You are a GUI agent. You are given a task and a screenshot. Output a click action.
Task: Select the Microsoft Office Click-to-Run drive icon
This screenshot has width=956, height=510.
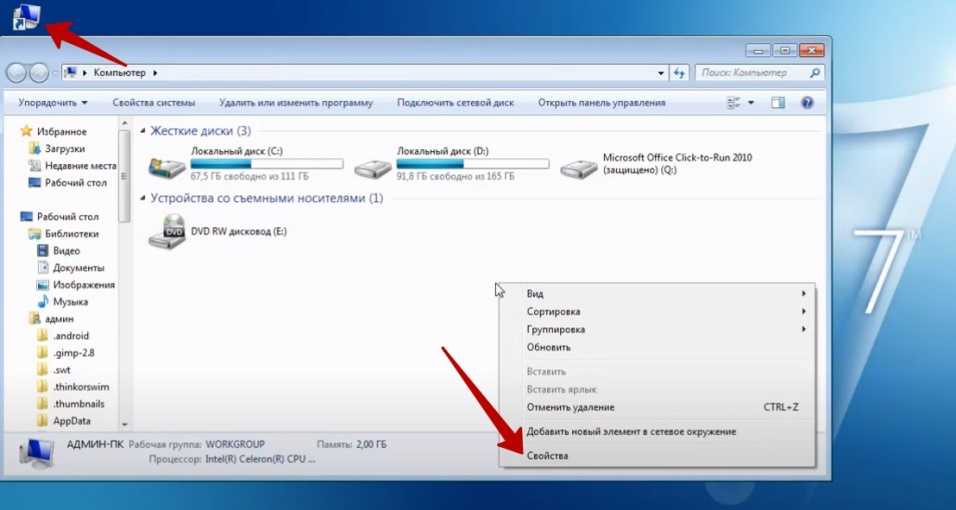click(579, 168)
